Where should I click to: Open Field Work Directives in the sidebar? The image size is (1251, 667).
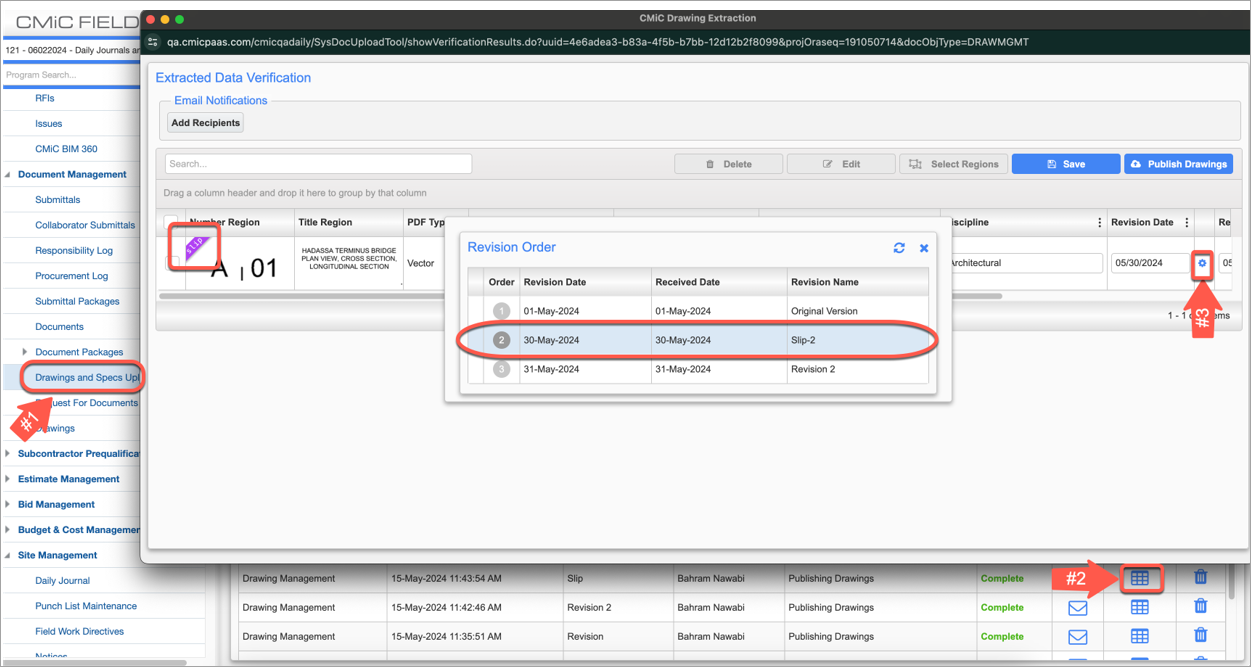pyautogui.click(x=80, y=632)
